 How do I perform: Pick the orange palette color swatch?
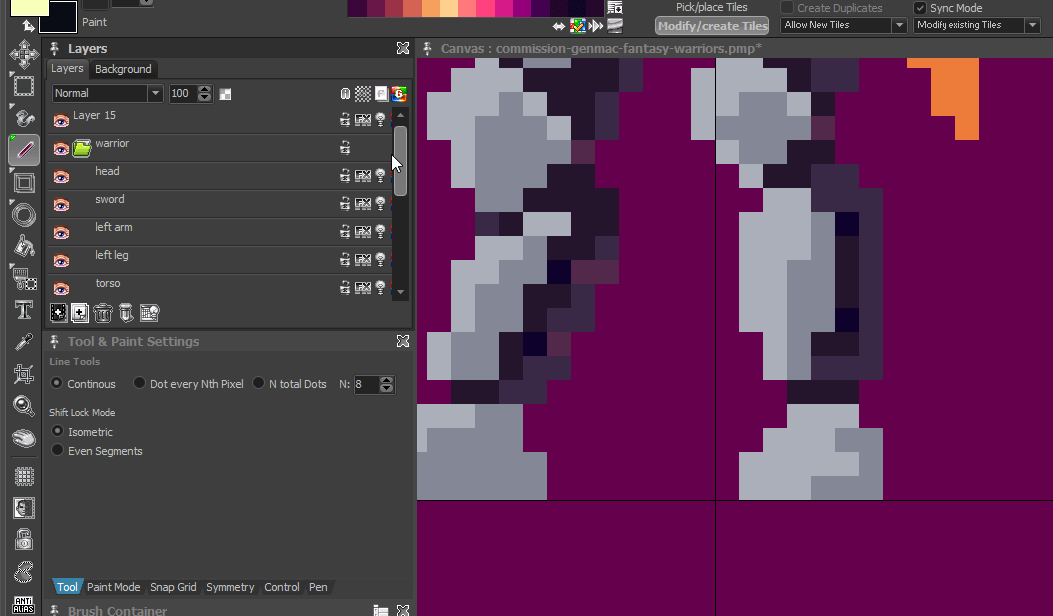coord(429,8)
